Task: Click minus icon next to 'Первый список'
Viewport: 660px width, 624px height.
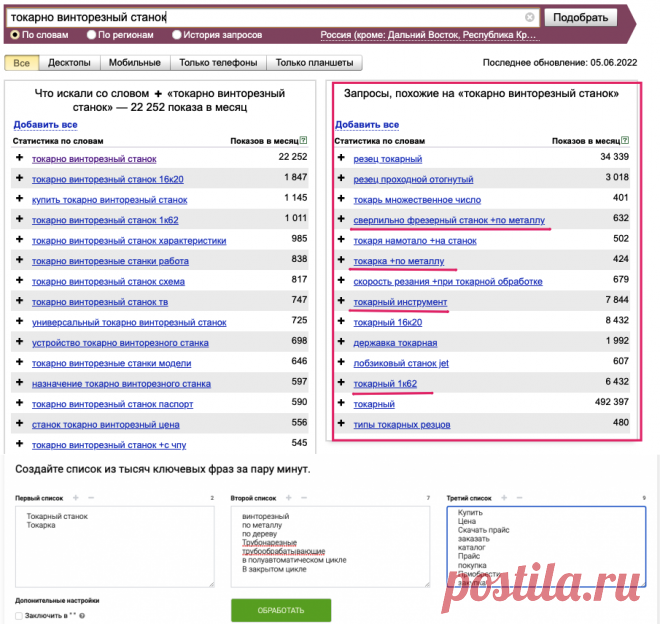Action: point(91,498)
